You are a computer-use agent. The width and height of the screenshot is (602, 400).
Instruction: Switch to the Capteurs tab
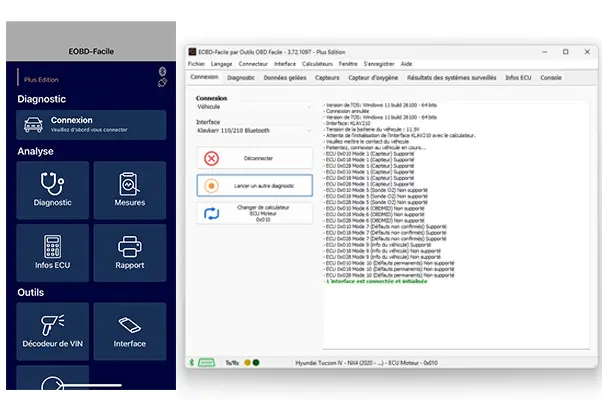pyautogui.click(x=327, y=78)
